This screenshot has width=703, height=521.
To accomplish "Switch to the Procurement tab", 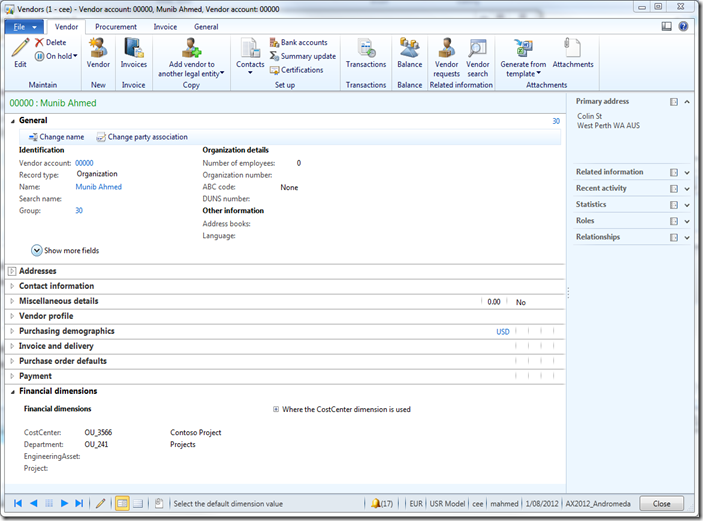I will click(x=116, y=27).
